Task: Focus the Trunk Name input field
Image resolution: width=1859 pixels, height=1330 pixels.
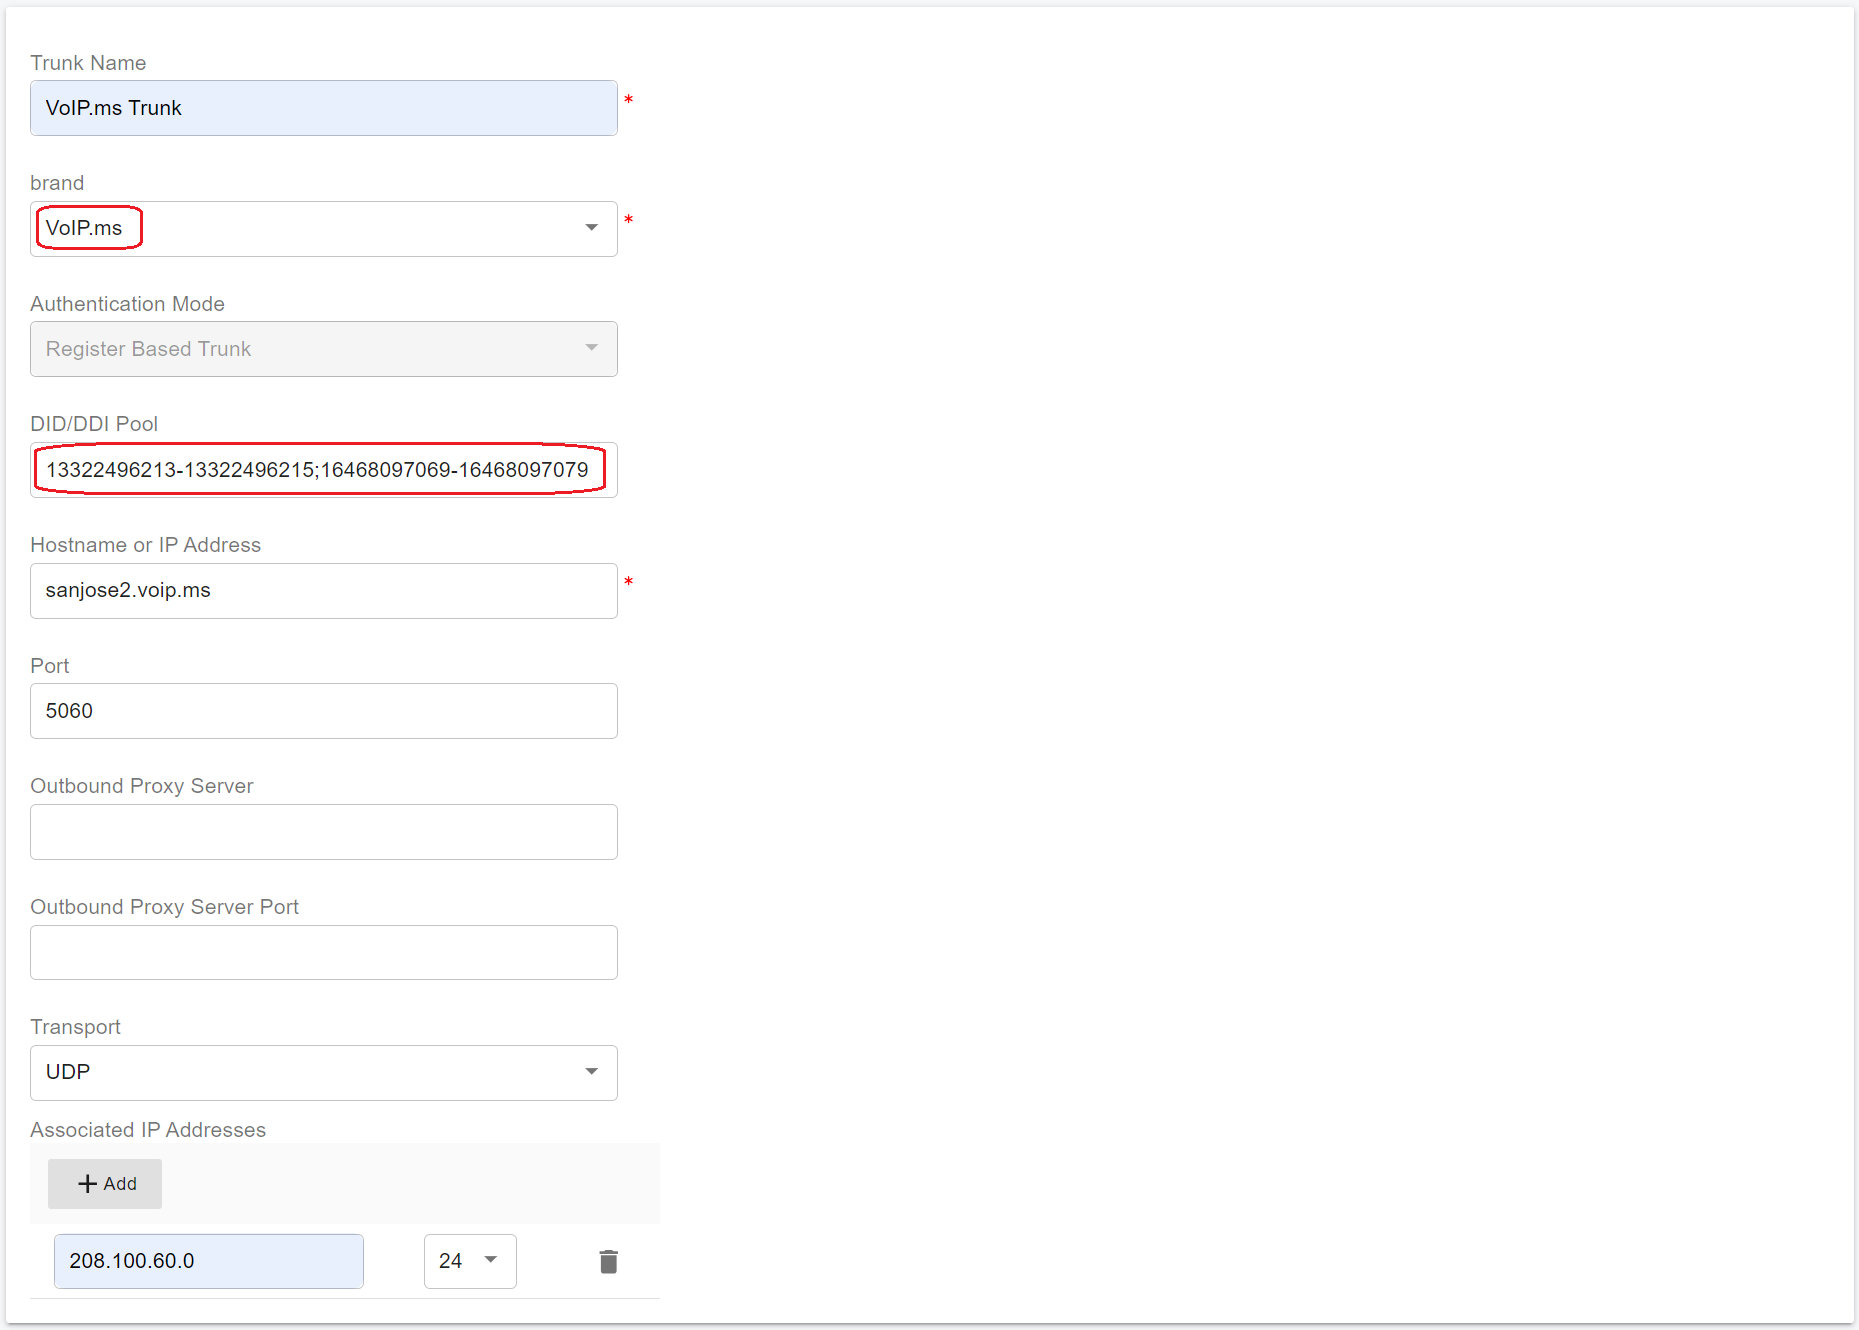Action: point(323,108)
